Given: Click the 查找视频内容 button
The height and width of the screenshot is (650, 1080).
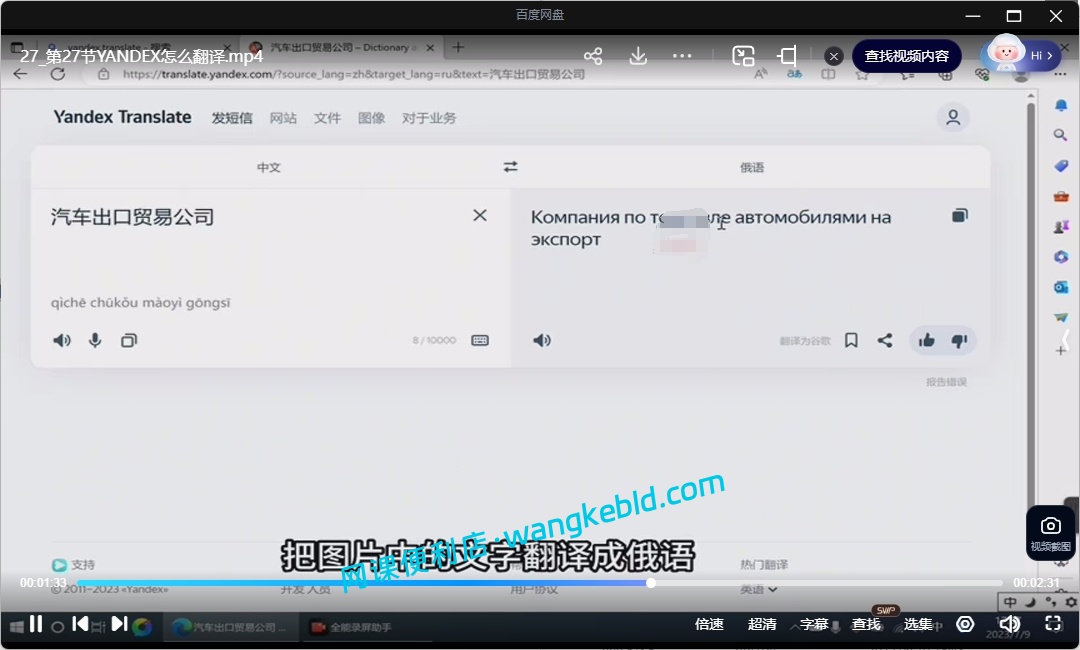Looking at the screenshot, I should tap(906, 56).
